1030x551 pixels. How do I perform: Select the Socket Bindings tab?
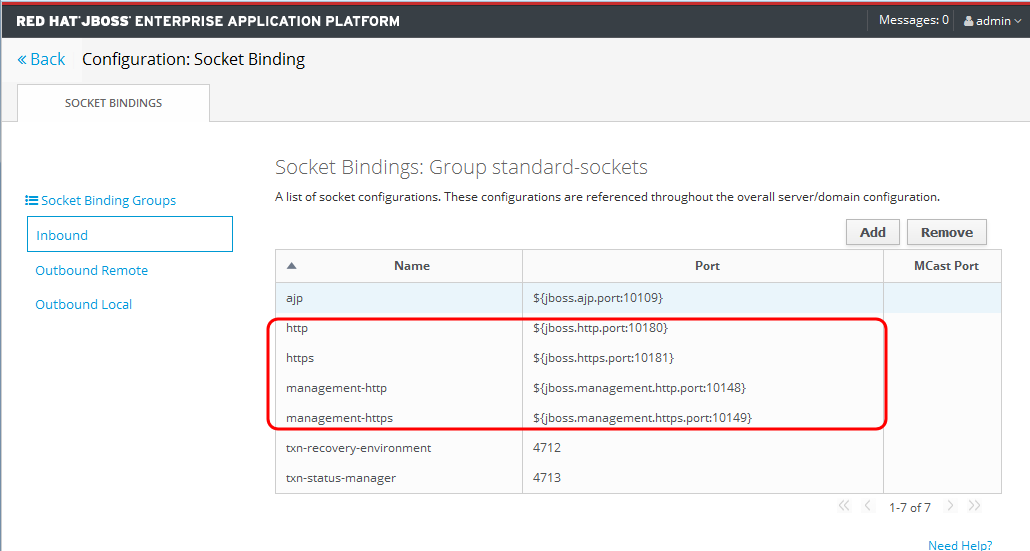(x=113, y=103)
